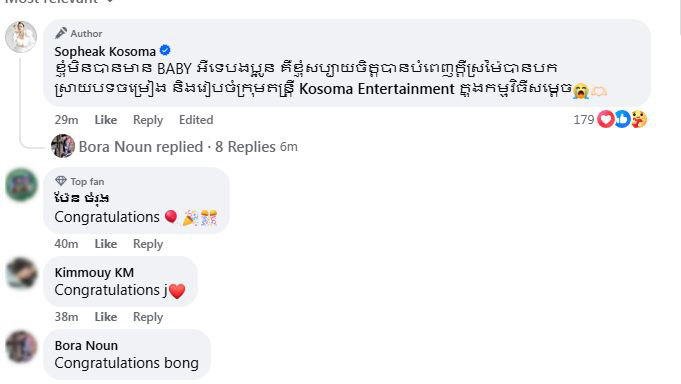This screenshot has width=681, height=384.
Task: Click Kimmouy KM's profile avatar
Action: tap(21, 273)
